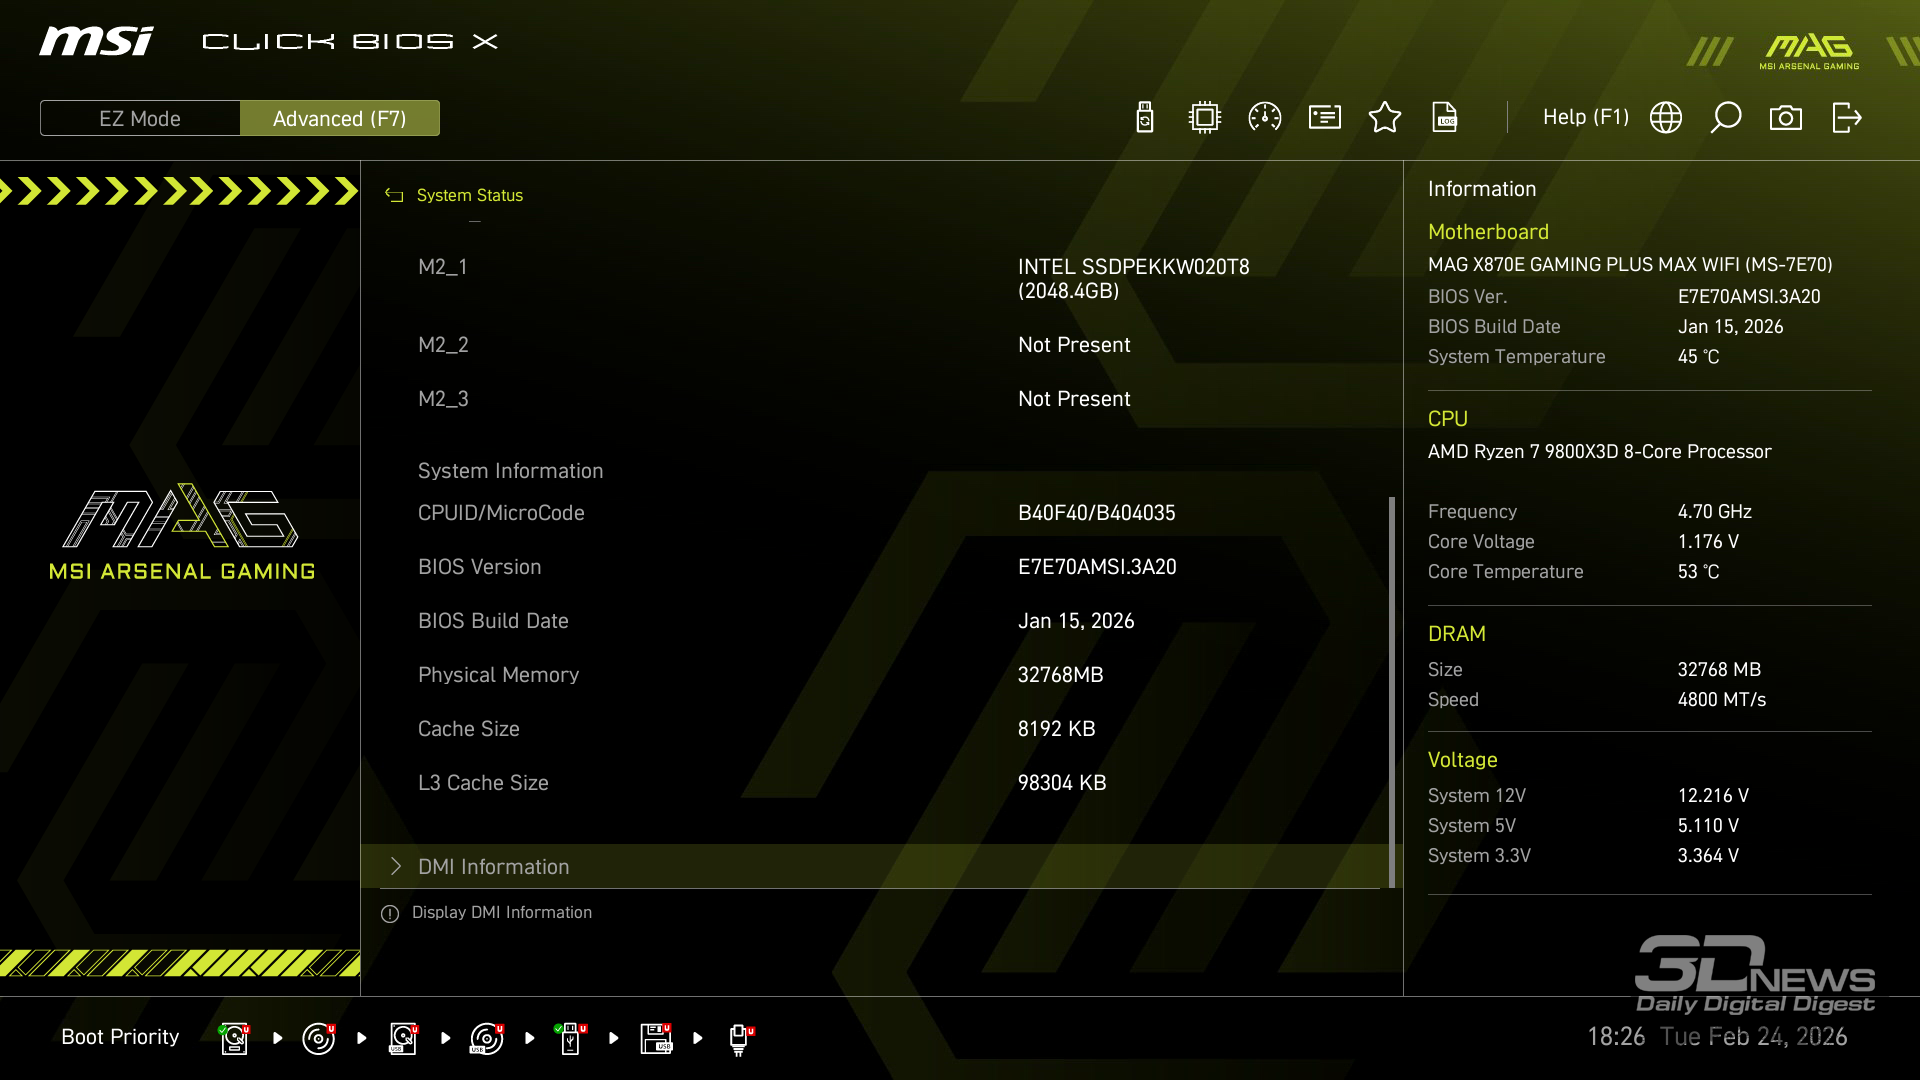
Task: Open Favorites star icon
Action: click(1385, 118)
